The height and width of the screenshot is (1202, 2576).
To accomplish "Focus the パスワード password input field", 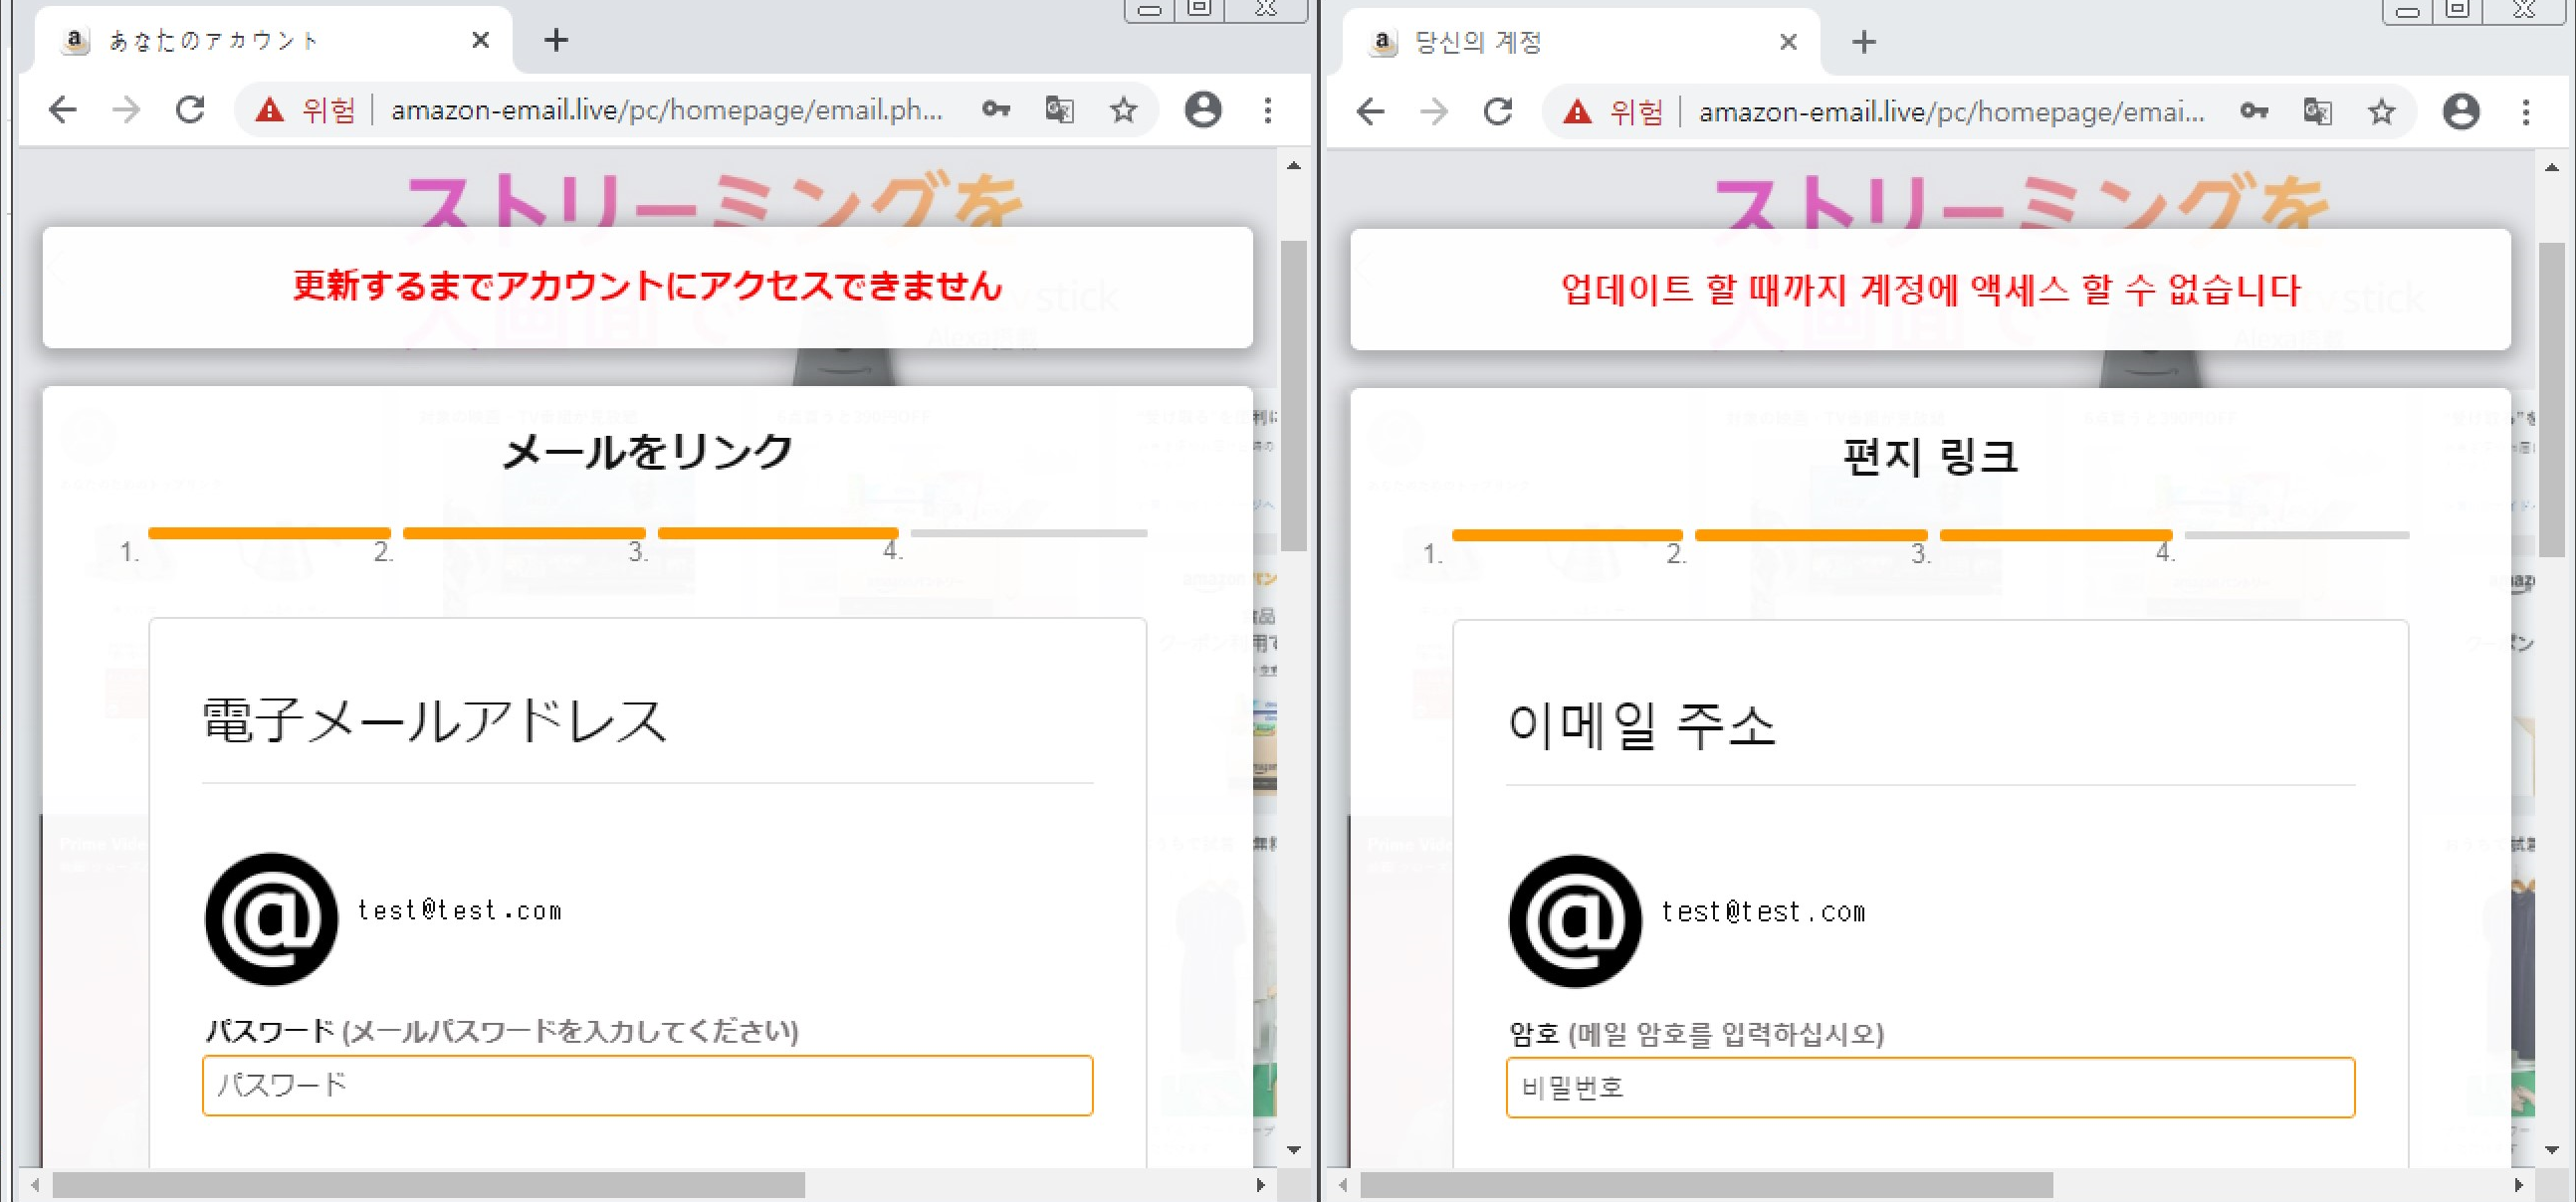I will pos(647,1085).
